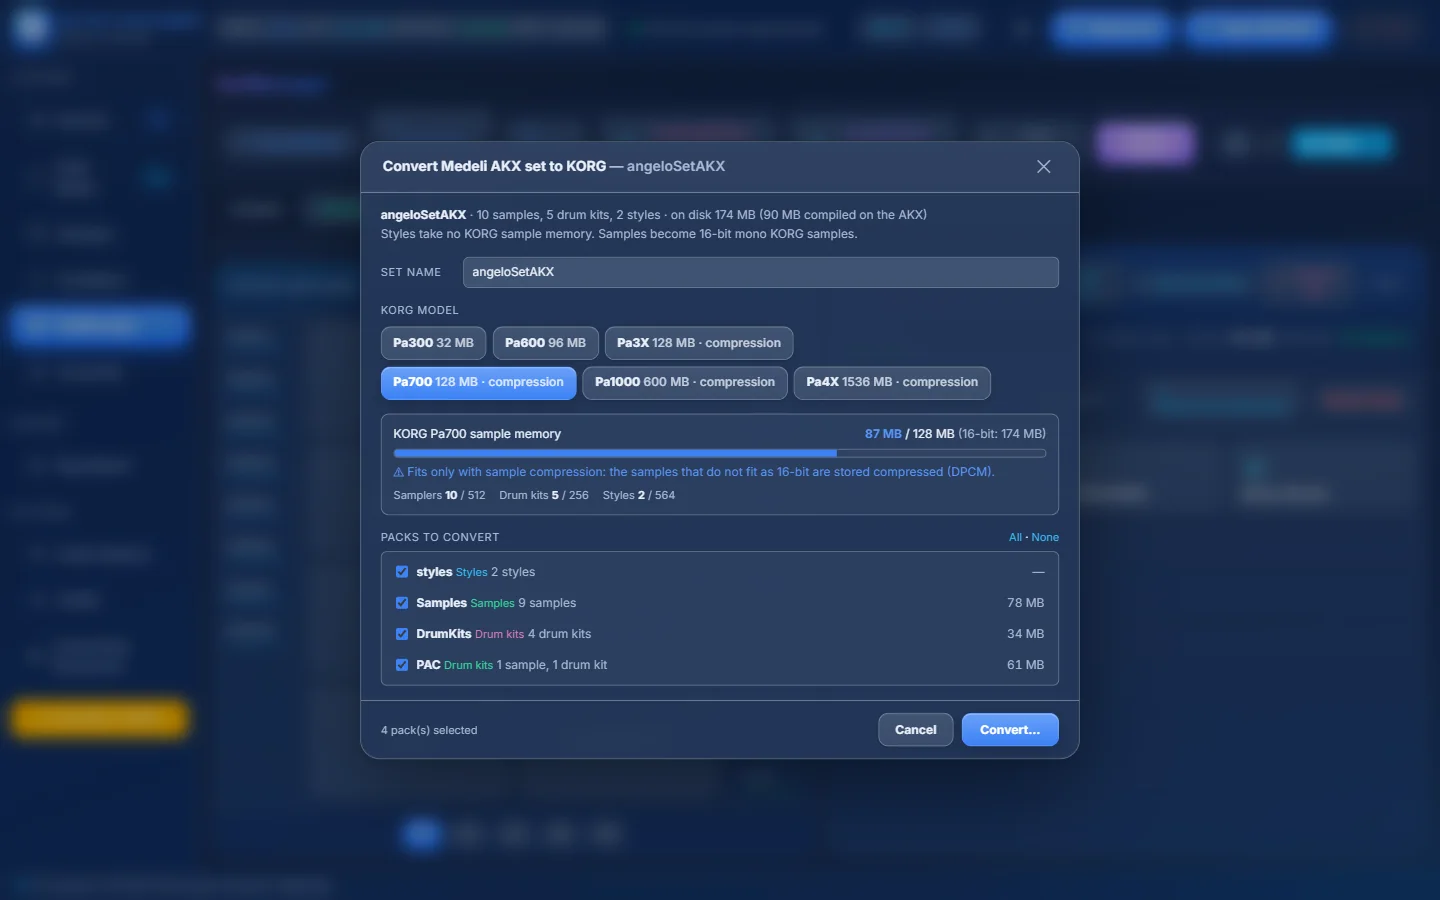Uncheck the Samples pack checkbox

(x=402, y=603)
